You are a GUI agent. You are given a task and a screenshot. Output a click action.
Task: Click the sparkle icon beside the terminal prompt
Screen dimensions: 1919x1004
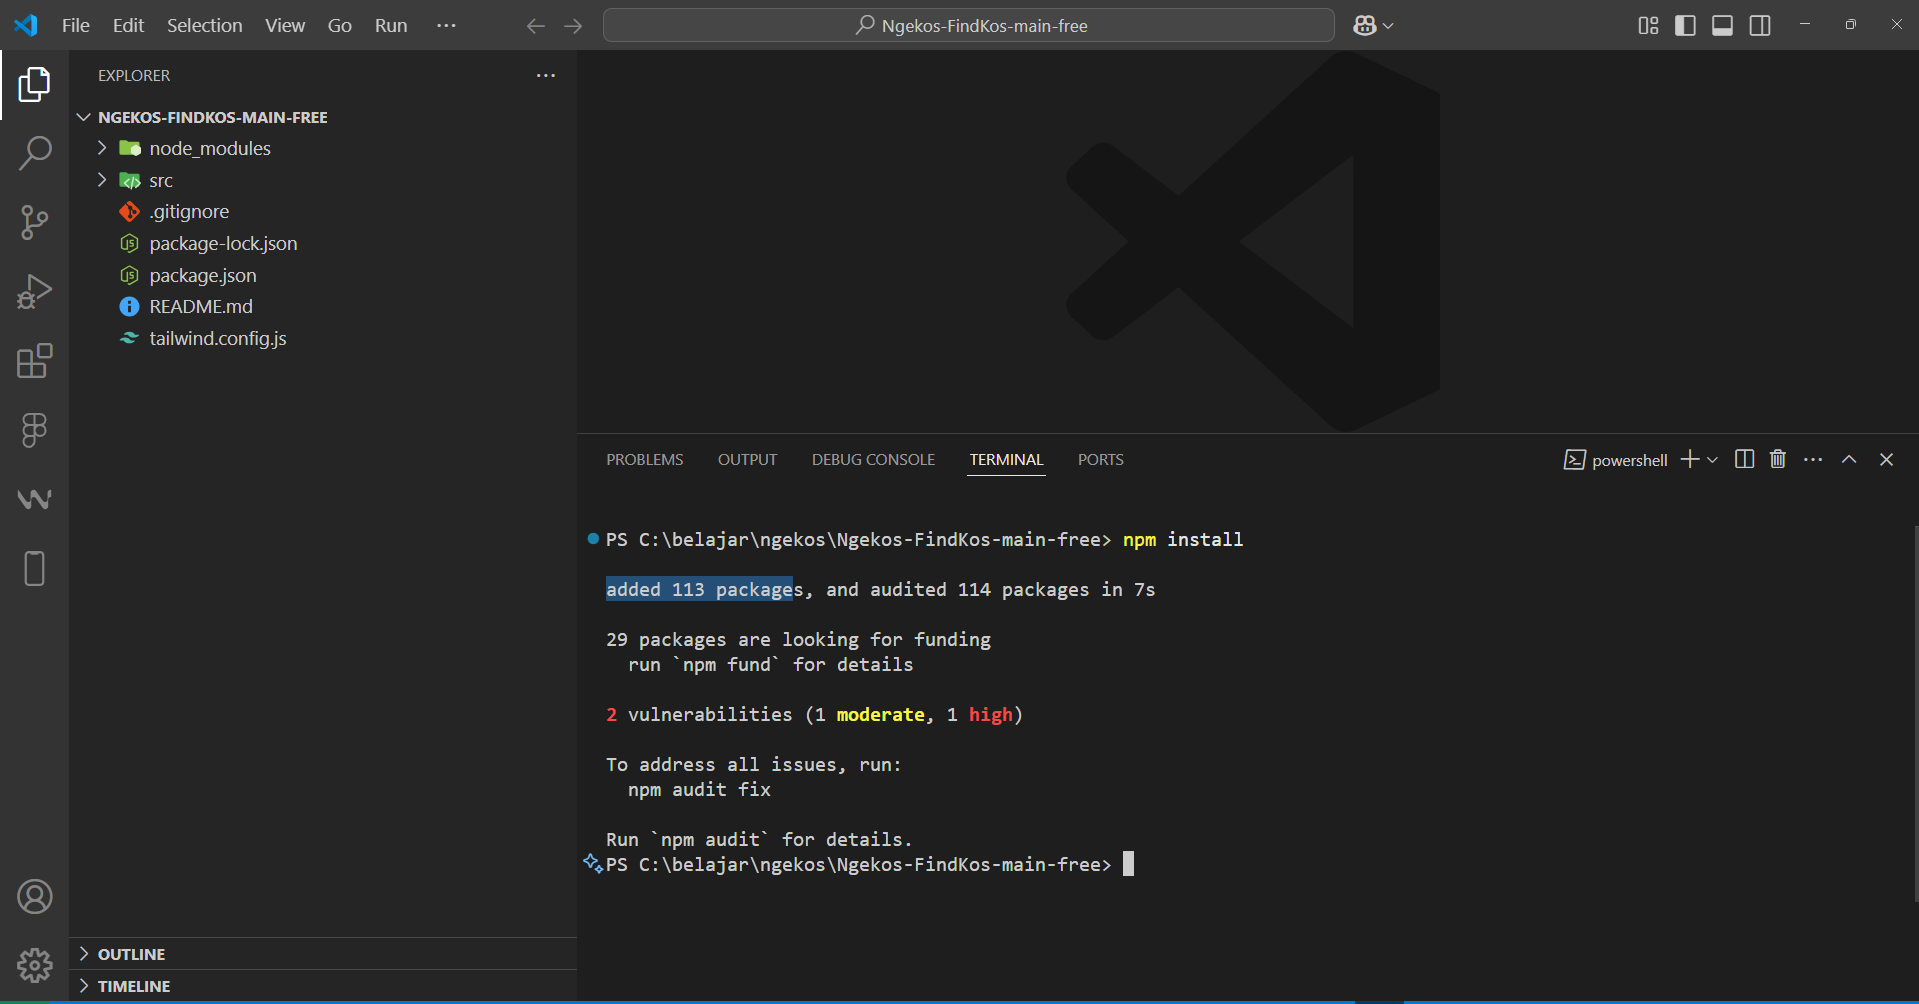pos(593,863)
